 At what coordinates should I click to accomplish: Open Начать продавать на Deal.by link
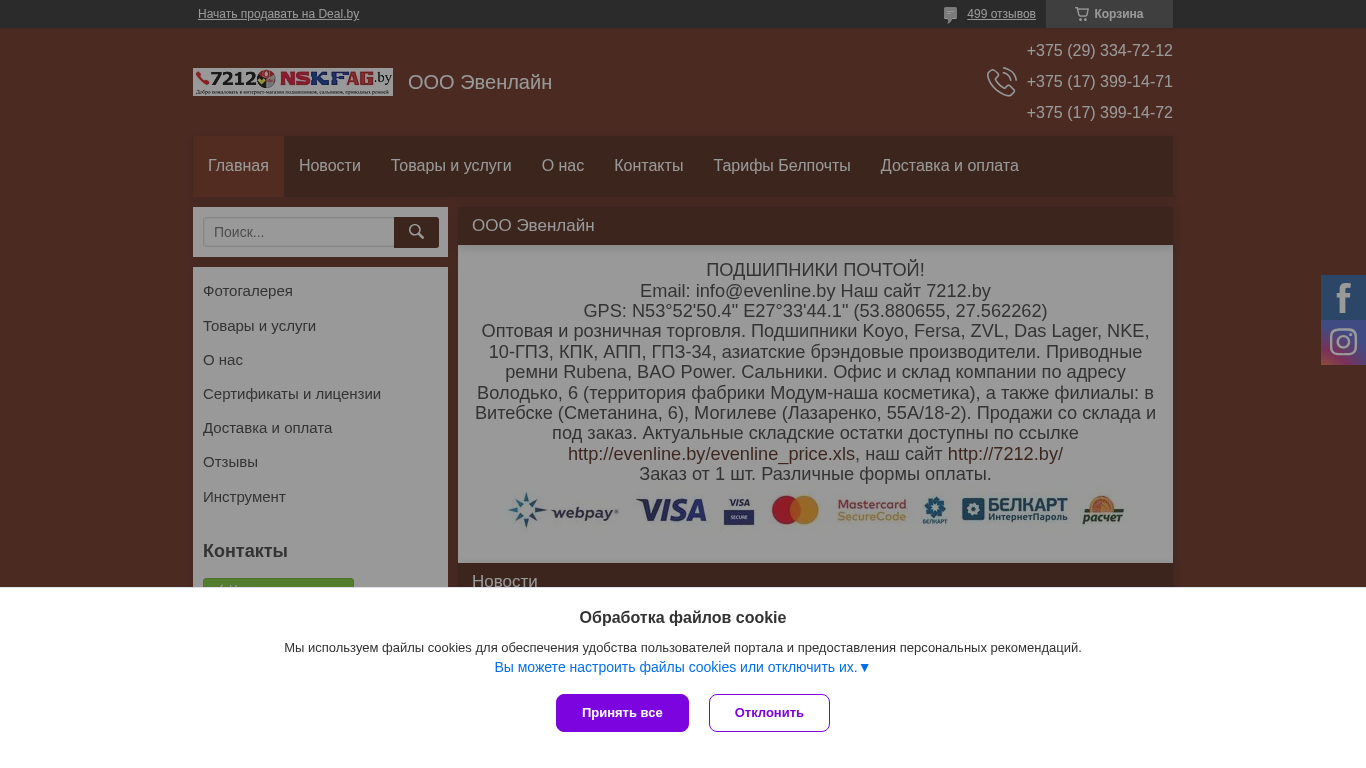pos(278,14)
